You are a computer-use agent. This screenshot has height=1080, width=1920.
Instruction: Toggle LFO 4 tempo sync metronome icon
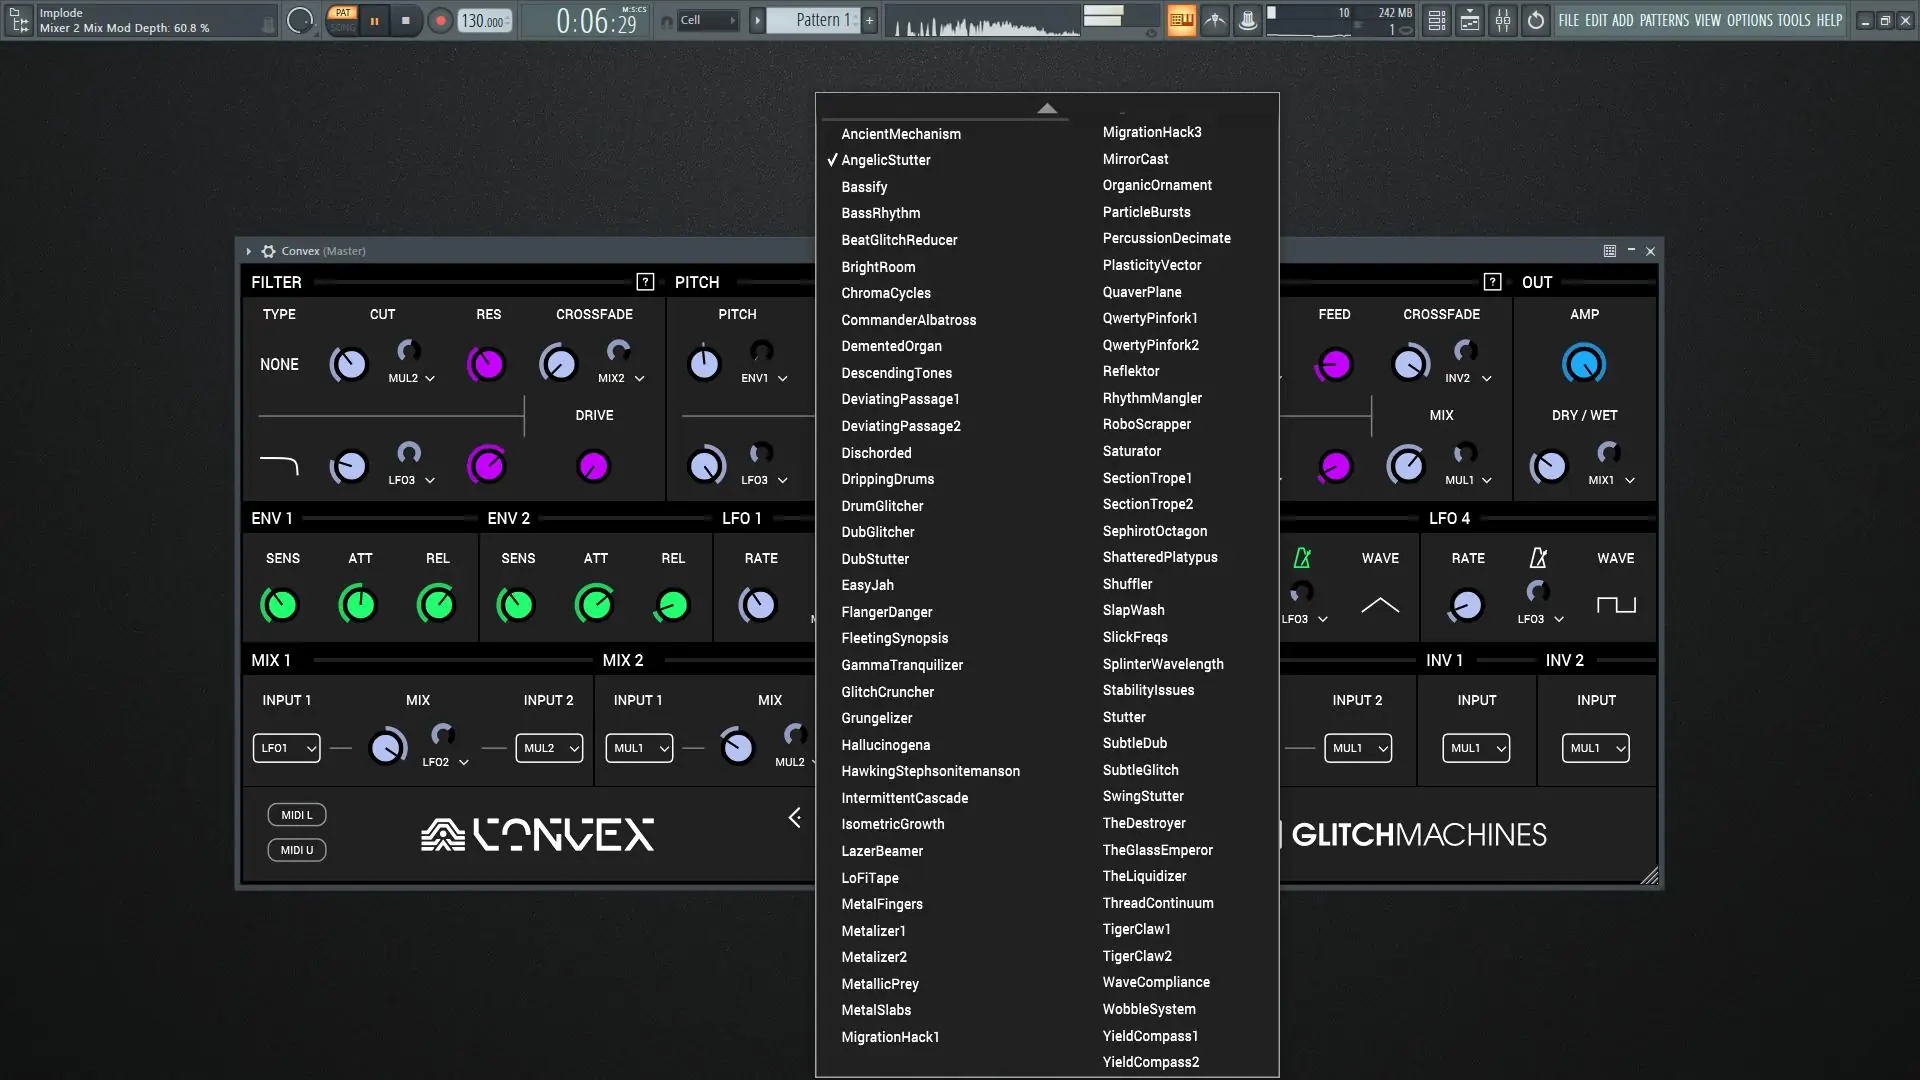[1538, 558]
